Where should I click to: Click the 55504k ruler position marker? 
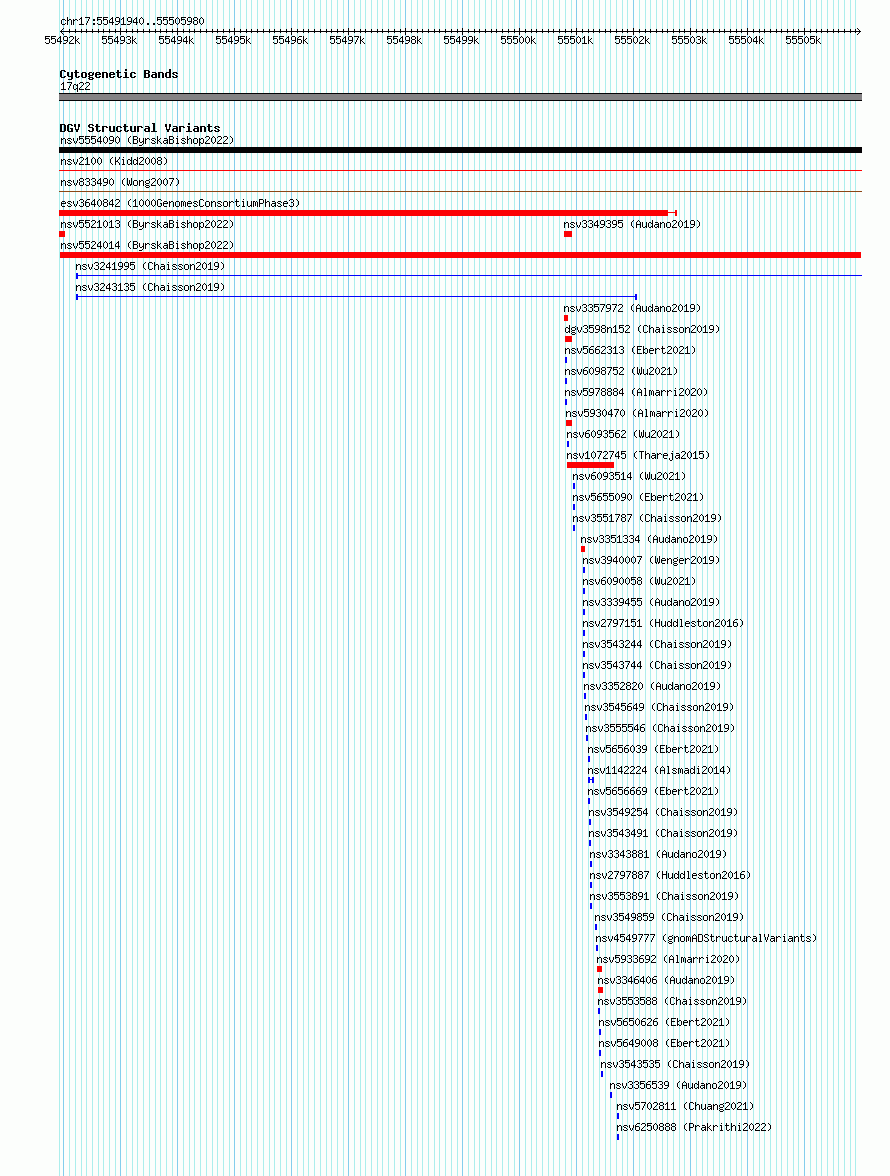tap(746, 40)
